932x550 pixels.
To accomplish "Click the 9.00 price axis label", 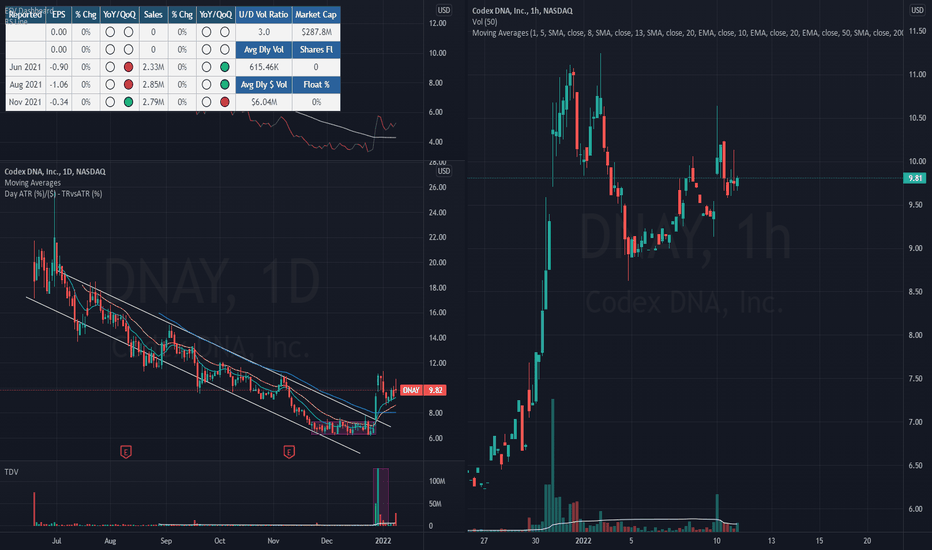I will (x=917, y=248).
